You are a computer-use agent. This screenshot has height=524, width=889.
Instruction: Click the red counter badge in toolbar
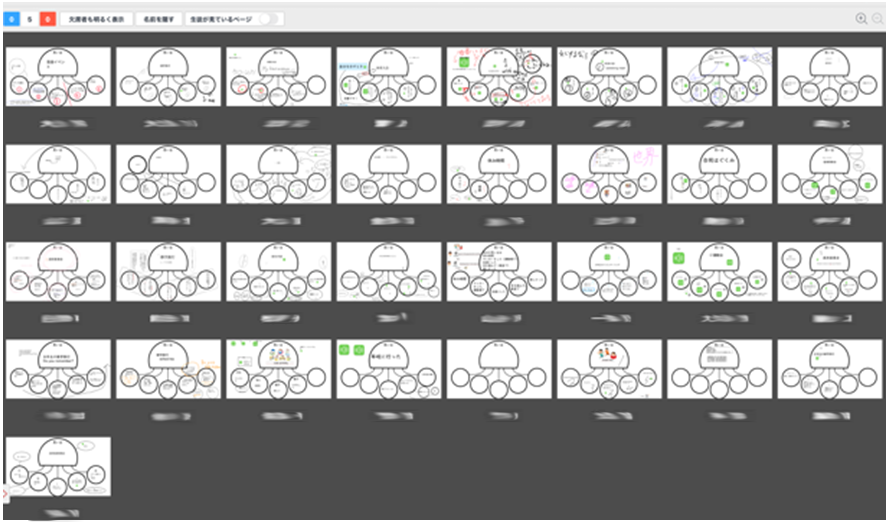pyautogui.click(x=48, y=19)
